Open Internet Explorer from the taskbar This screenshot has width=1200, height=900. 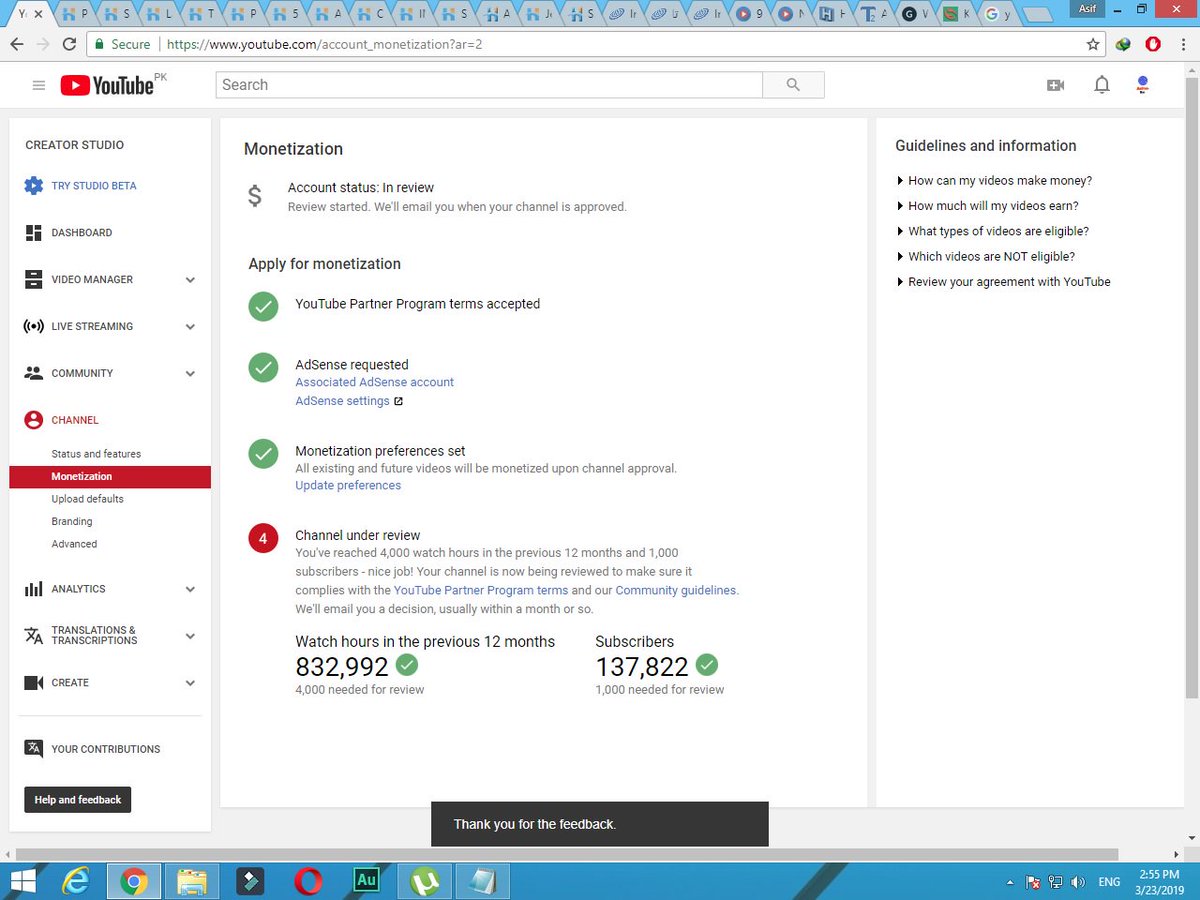pos(75,881)
